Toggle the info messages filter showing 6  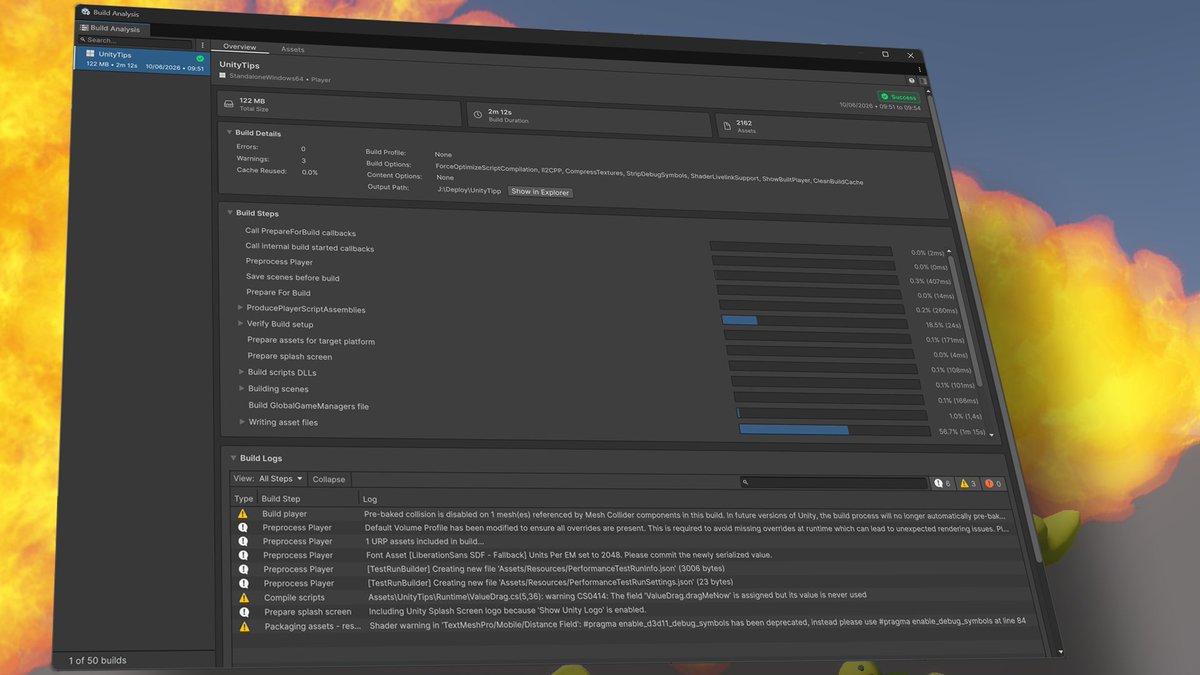pos(942,483)
